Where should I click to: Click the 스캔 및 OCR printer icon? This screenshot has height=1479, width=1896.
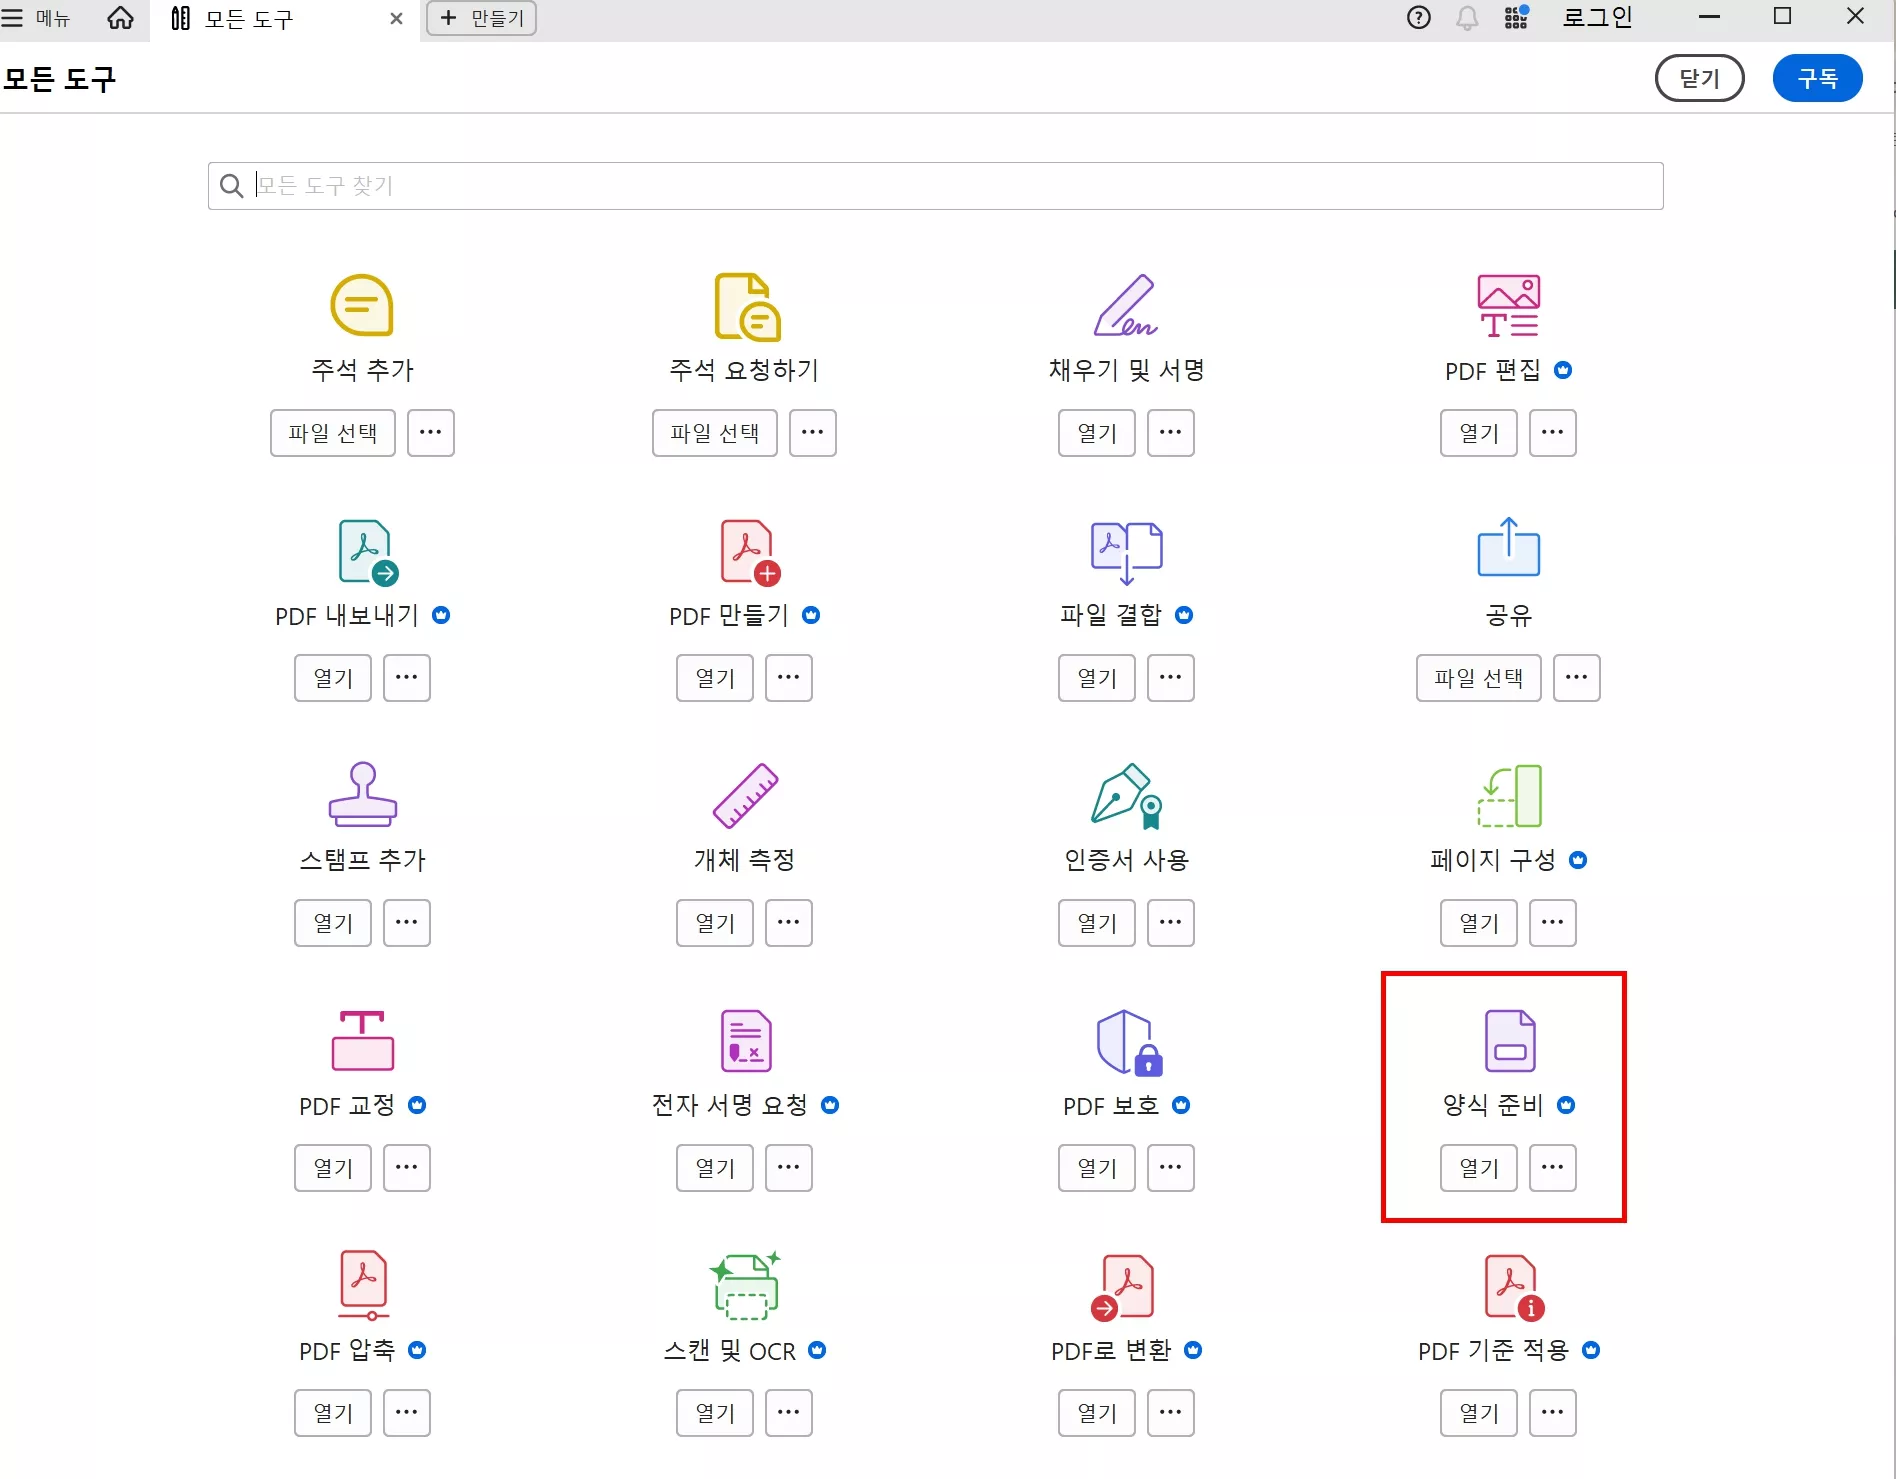click(745, 1286)
